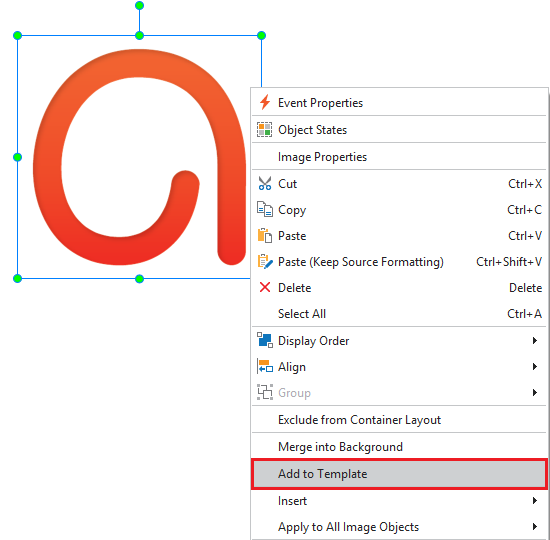Choose Delete menu entry
The image size is (550, 540).
399,287
